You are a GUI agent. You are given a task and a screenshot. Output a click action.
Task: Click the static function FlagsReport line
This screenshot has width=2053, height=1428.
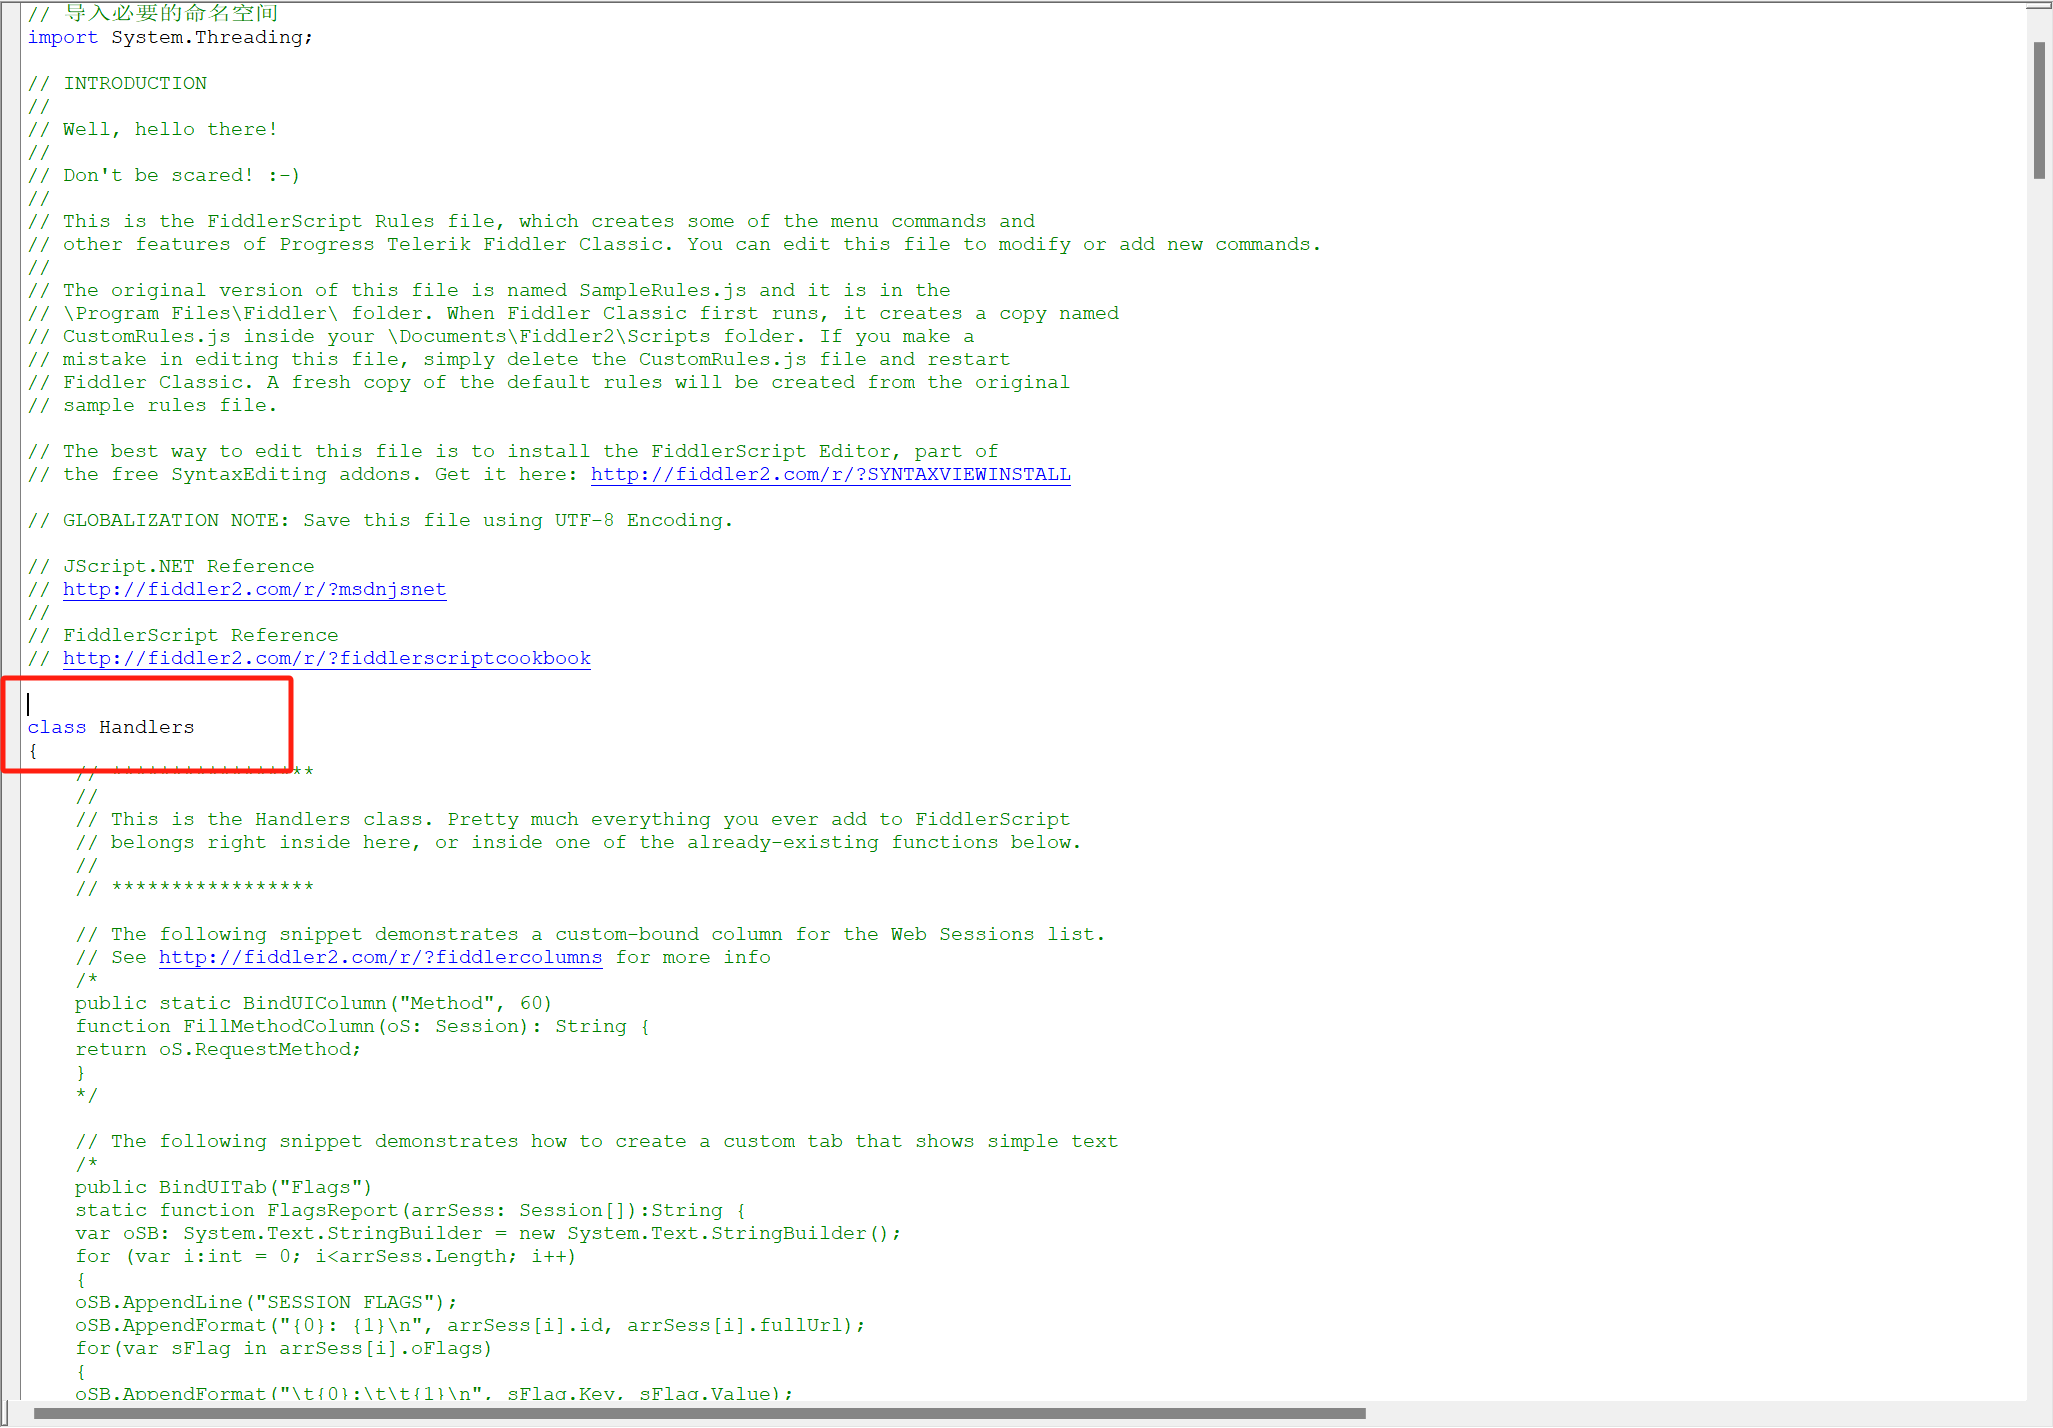[409, 1210]
